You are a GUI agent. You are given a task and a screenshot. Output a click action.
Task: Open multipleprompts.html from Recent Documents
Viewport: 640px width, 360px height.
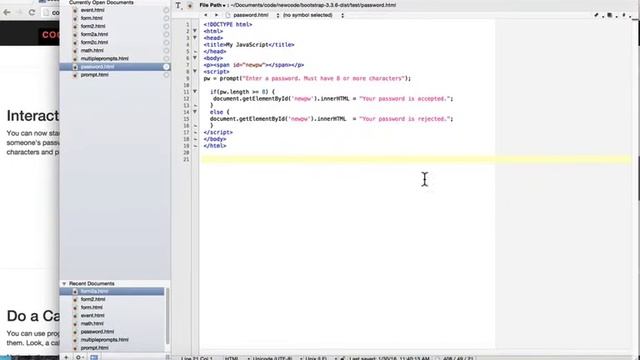coord(104,340)
